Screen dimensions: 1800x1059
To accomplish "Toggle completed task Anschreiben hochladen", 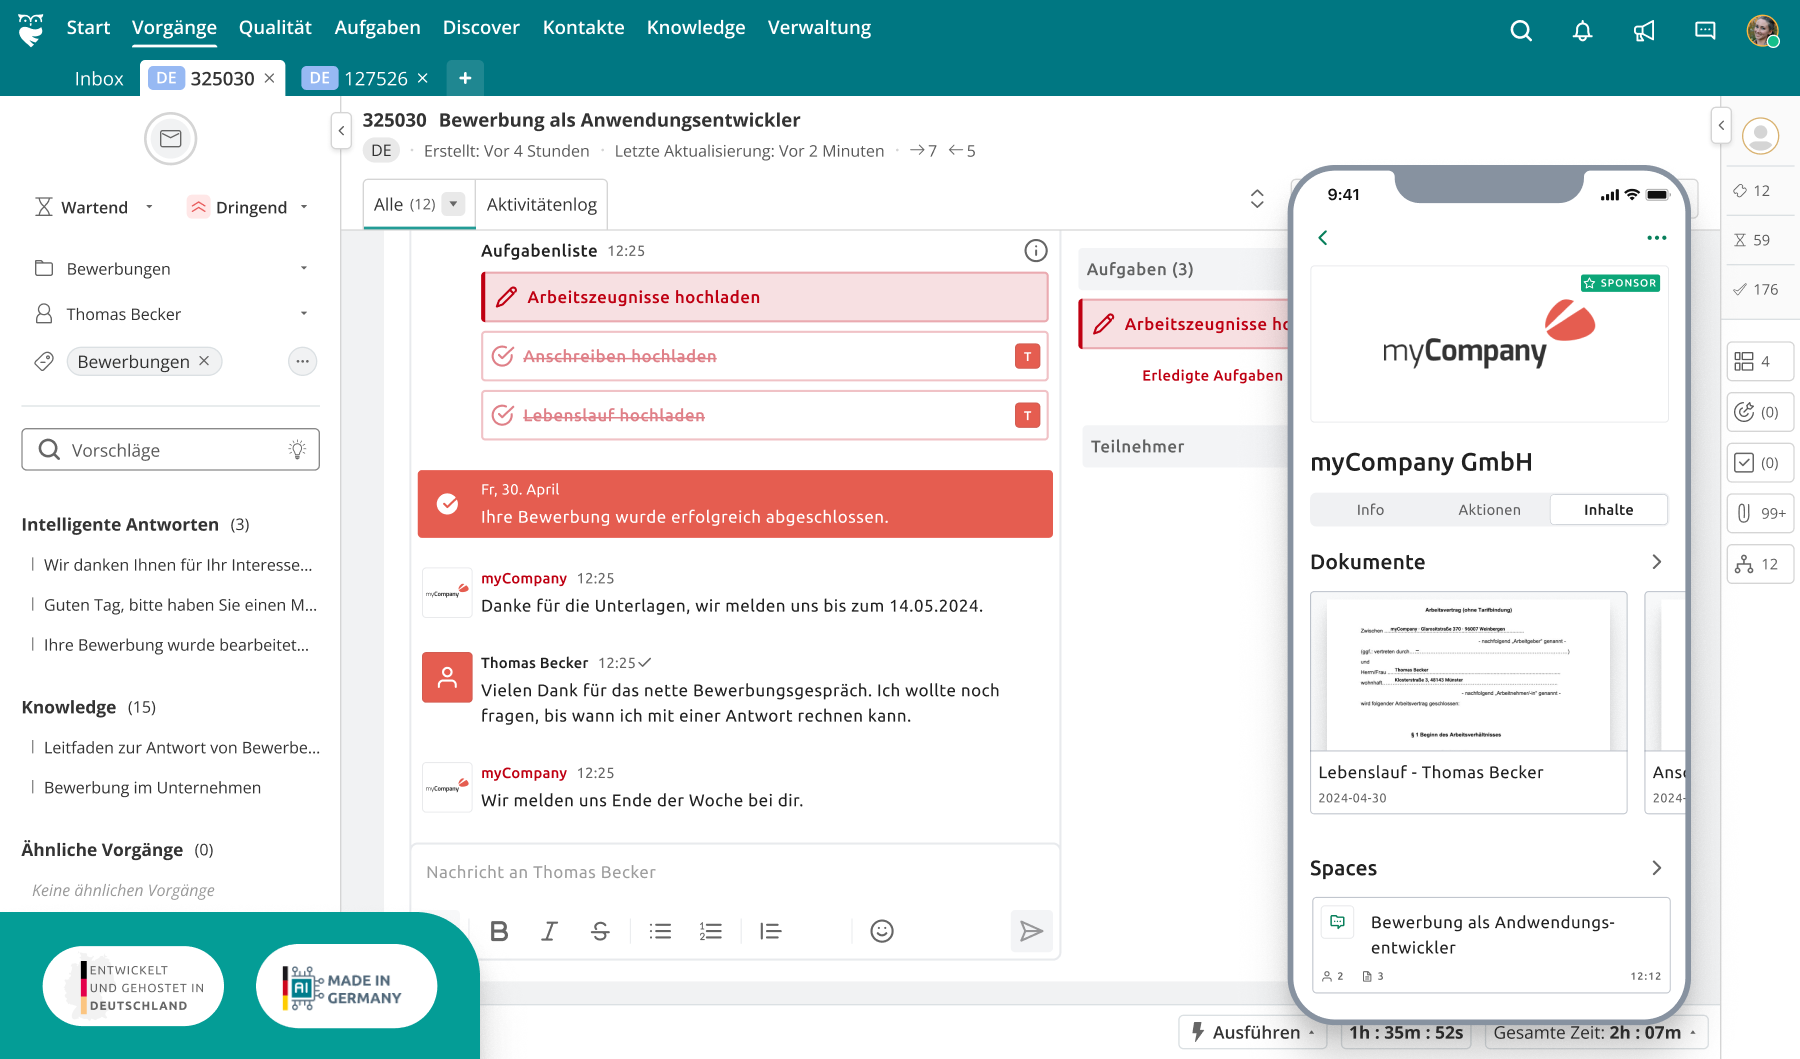I will click(x=503, y=356).
